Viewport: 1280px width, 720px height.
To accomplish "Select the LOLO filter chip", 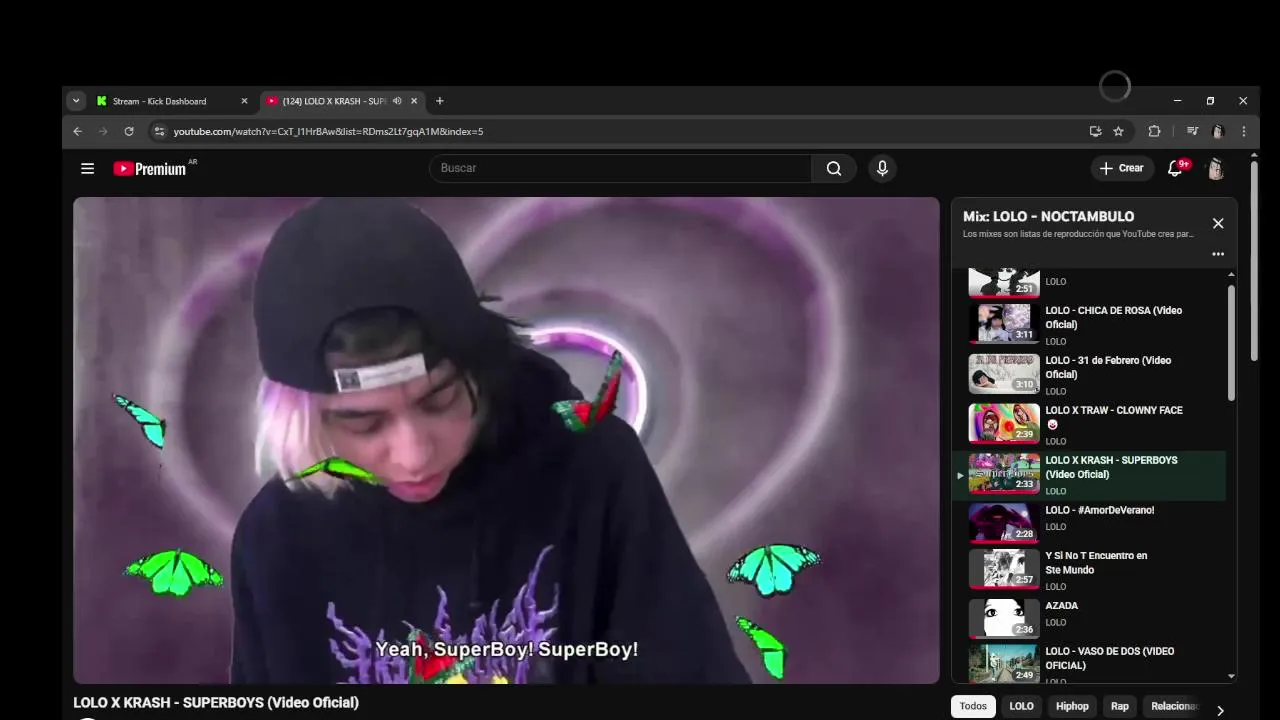I will [x=1021, y=706].
